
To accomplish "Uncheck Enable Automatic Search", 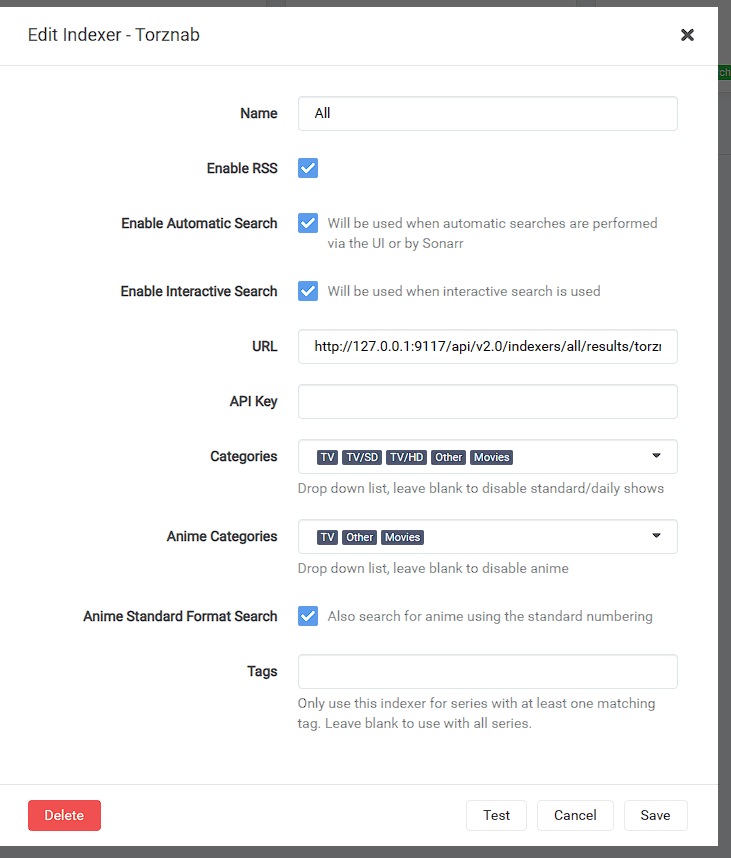I will point(308,223).
